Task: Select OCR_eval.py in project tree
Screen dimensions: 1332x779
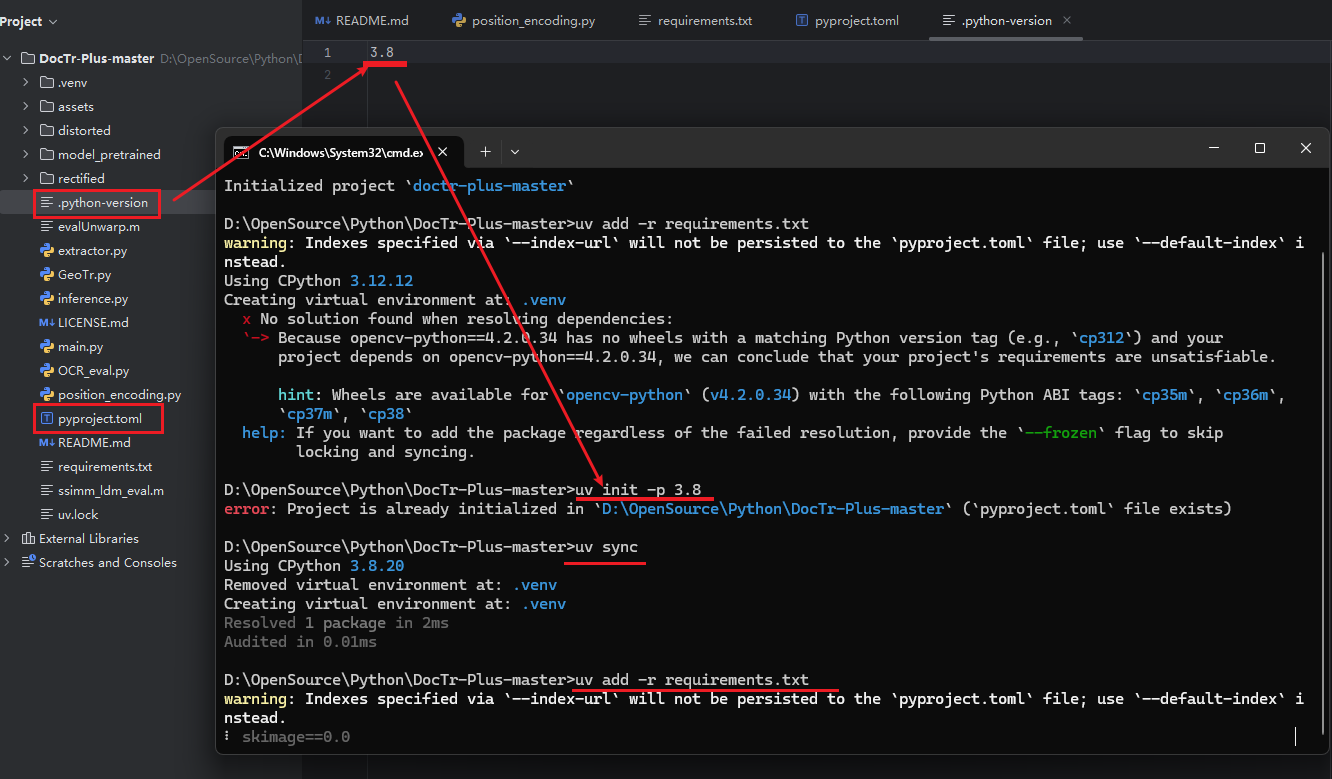Action: 93,370
